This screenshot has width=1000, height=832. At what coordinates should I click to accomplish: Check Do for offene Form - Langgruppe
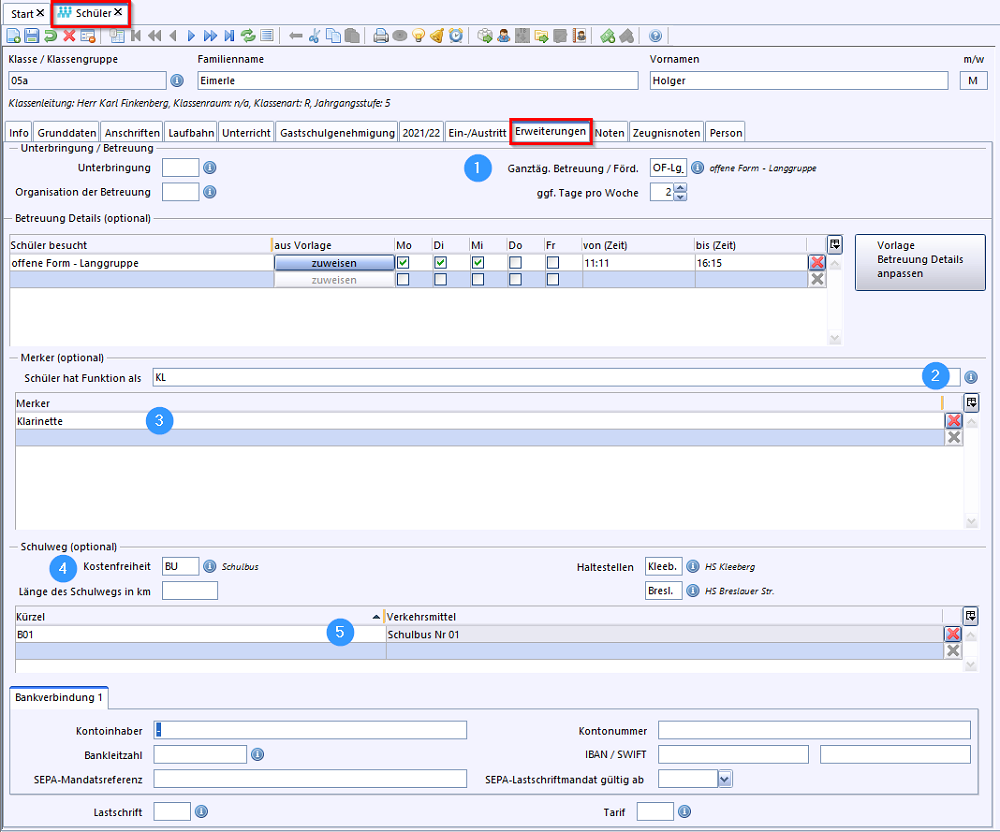[515, 263]
